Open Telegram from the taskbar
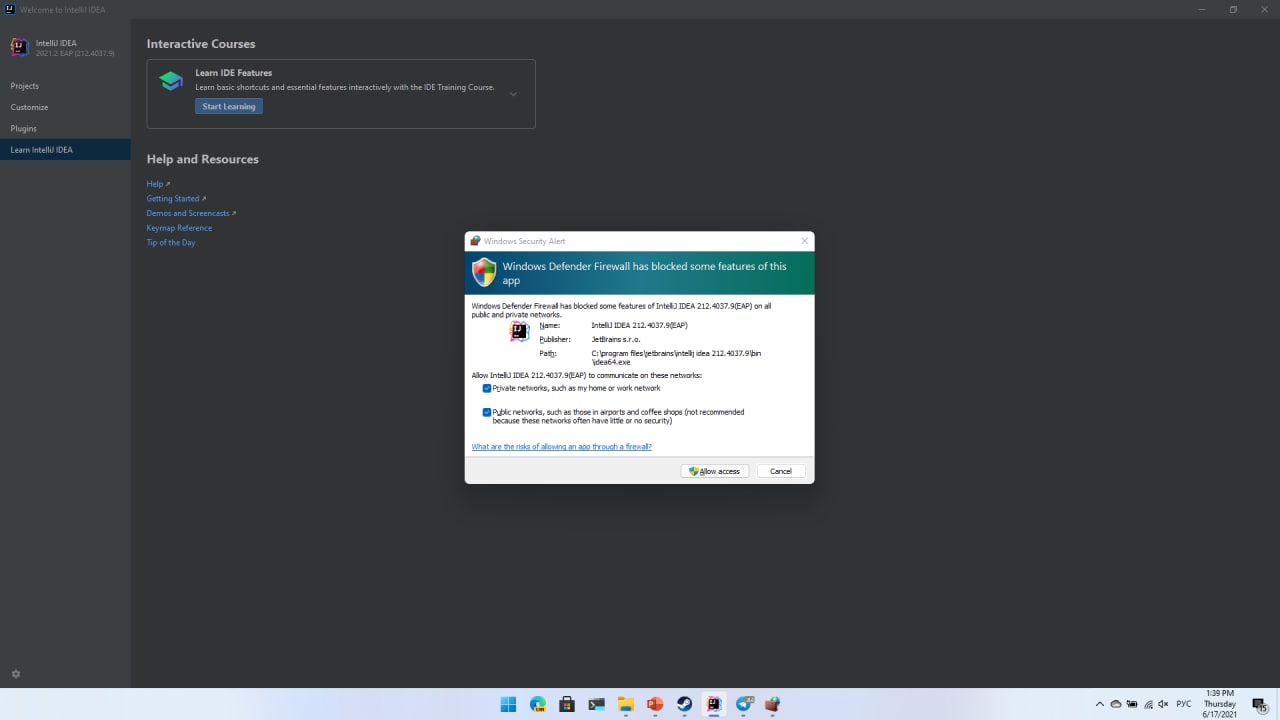Image resolution: width=1280 pixels, height=720 pixels. click(x=744, y=704)
